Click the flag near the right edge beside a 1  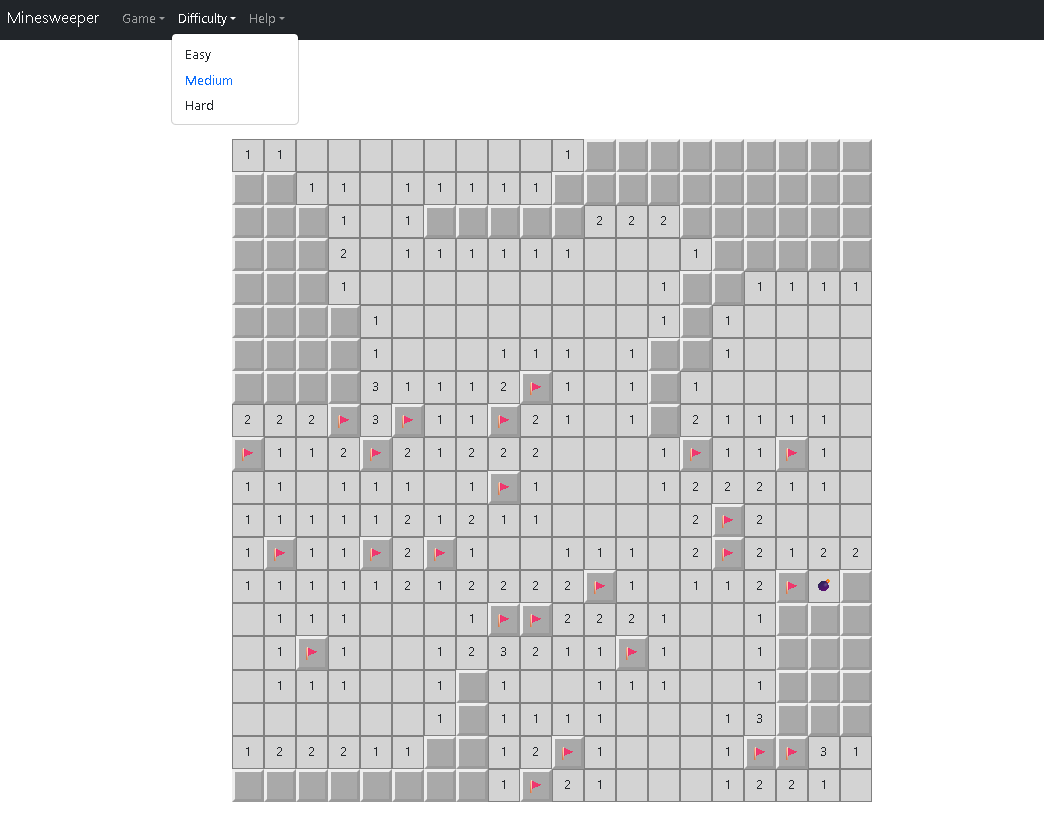point(792,453)
